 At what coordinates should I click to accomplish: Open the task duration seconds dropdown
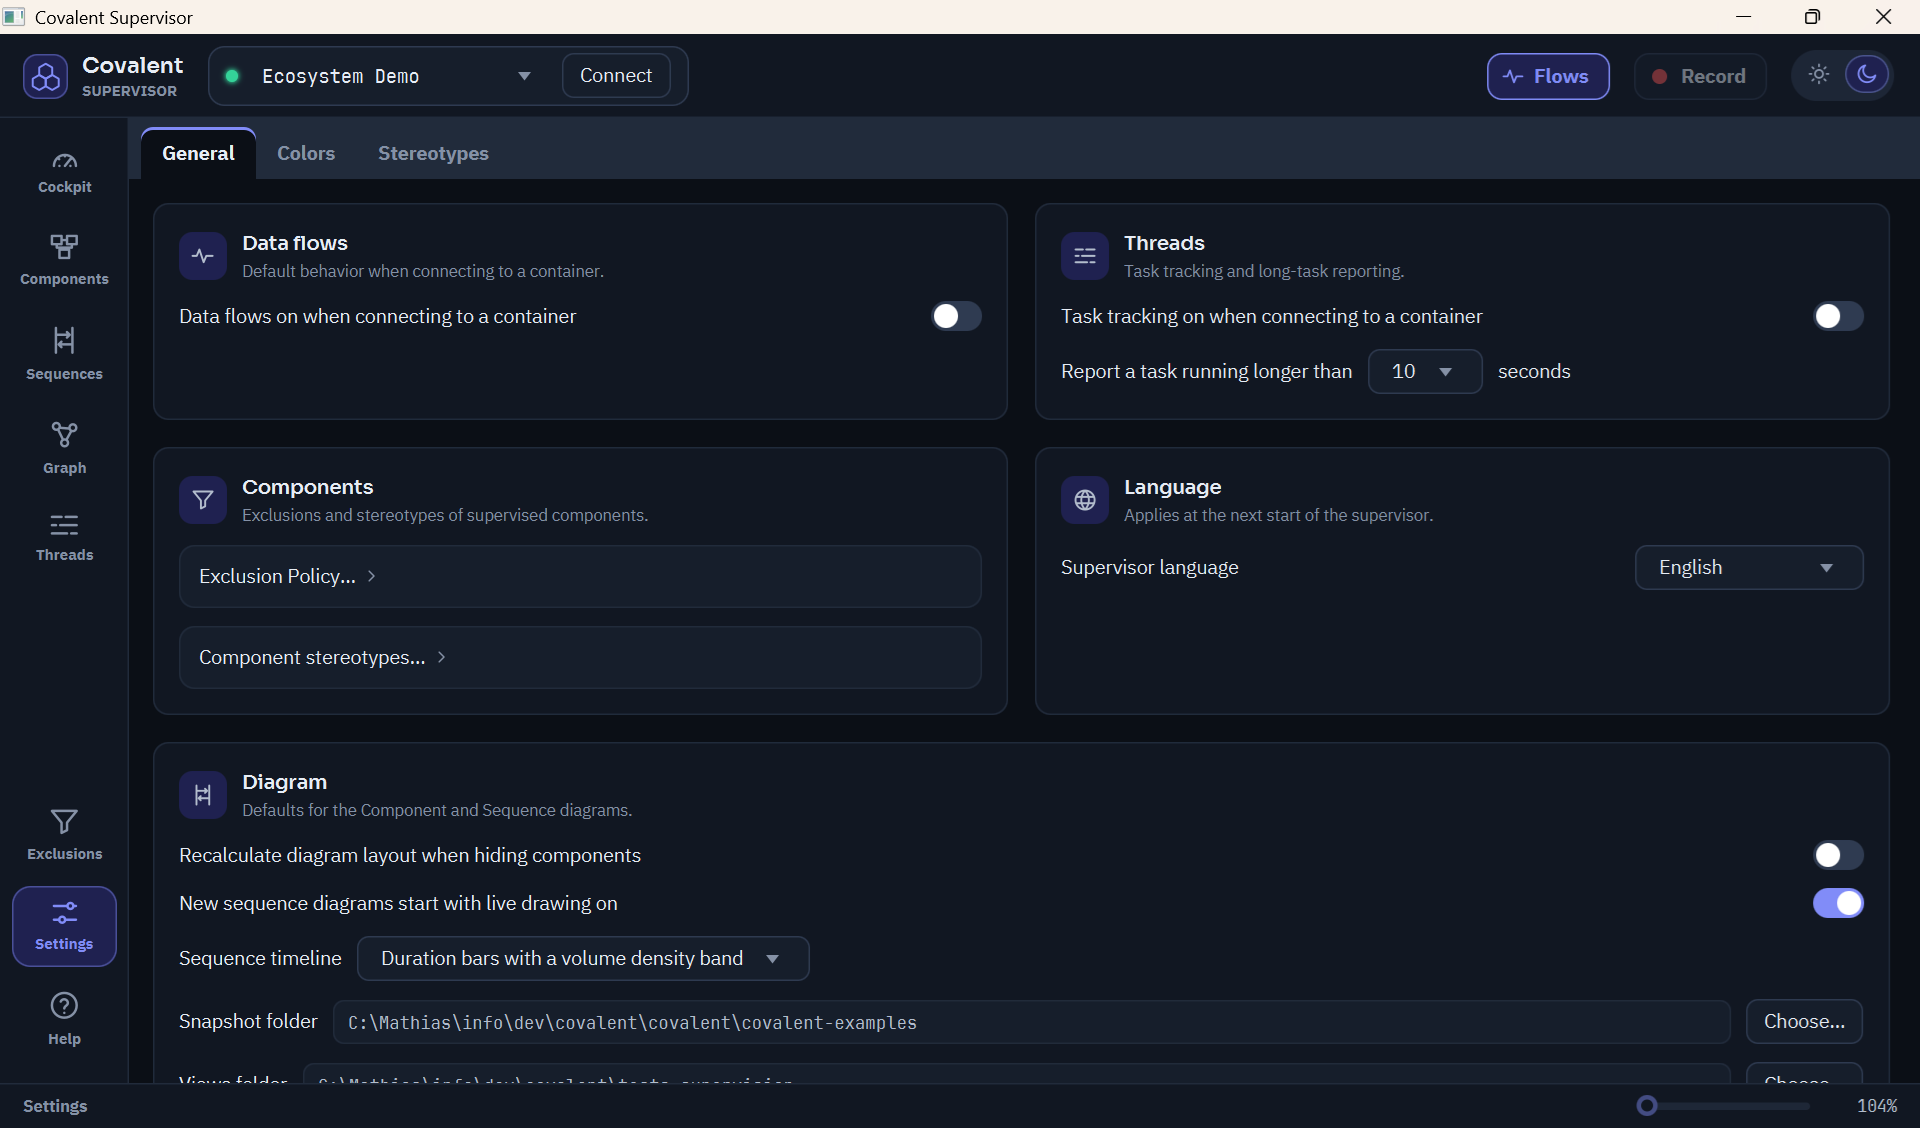pos(1424,371)
